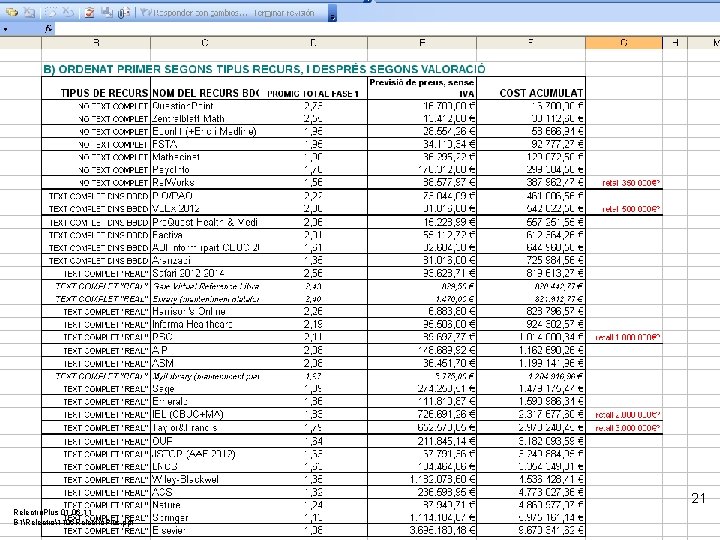Click the 'IEL (CBUC+MA)' cell

[x=205, y=414]
